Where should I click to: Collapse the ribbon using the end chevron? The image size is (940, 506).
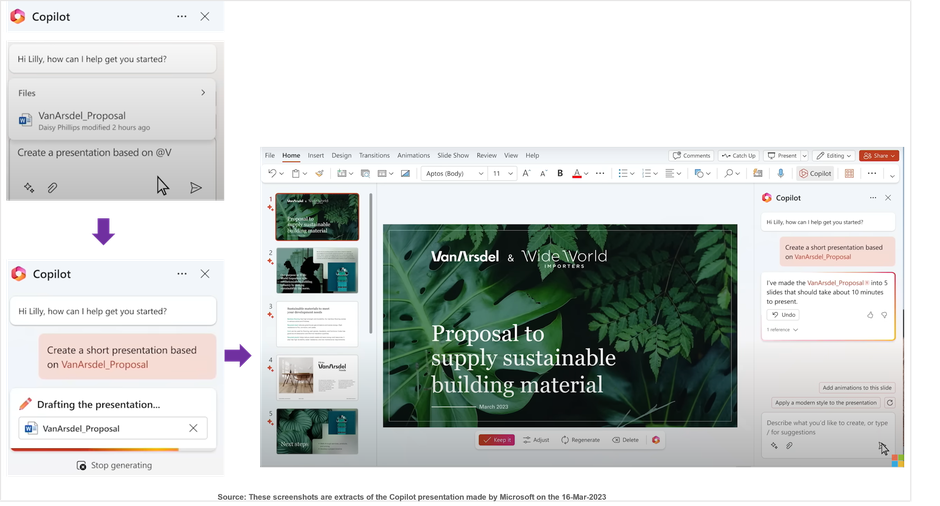[x=893, y=176]
